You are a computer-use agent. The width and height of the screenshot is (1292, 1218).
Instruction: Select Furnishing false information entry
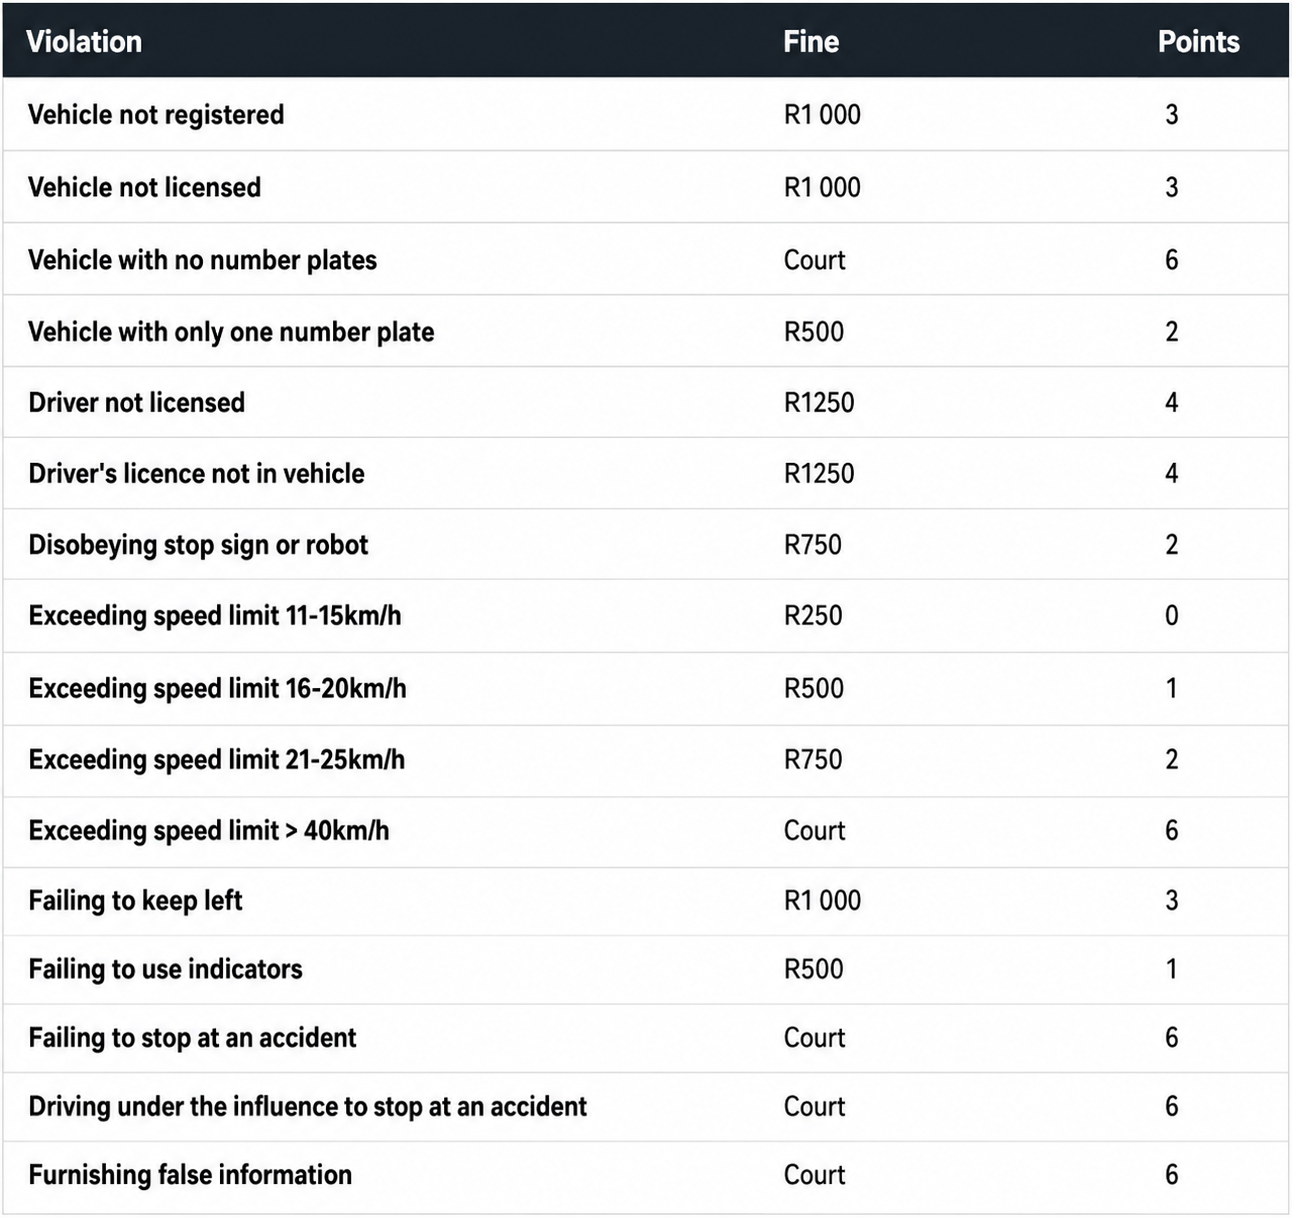pos(190,1175)
